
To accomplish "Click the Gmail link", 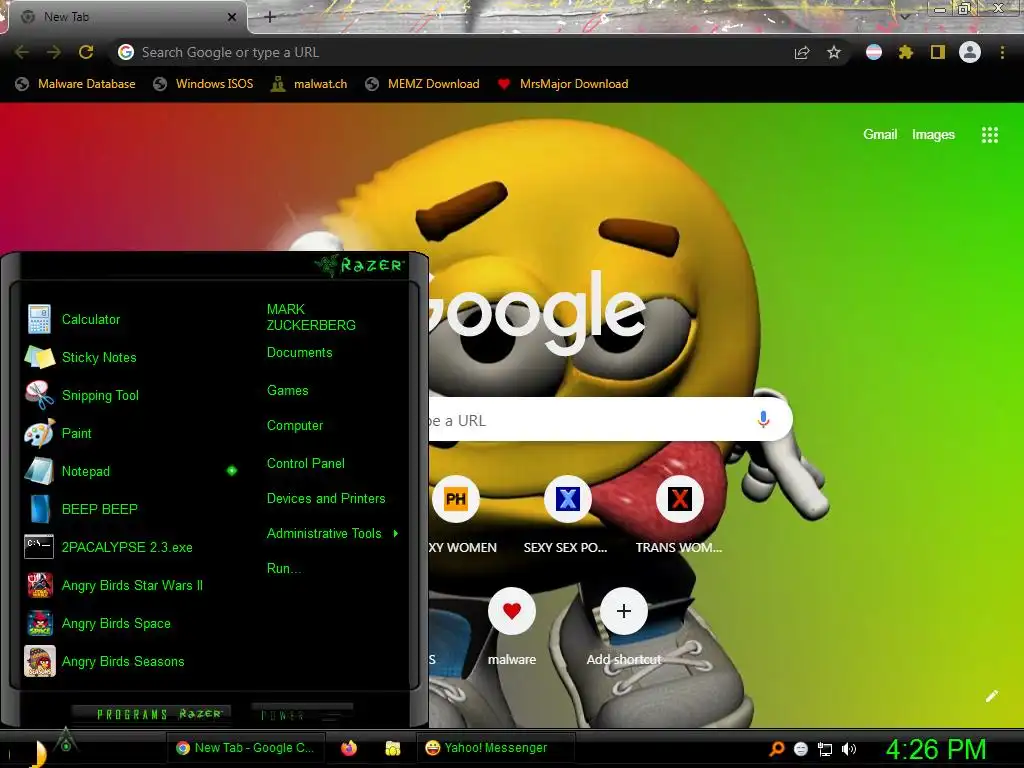I will (x=880, y=135).
